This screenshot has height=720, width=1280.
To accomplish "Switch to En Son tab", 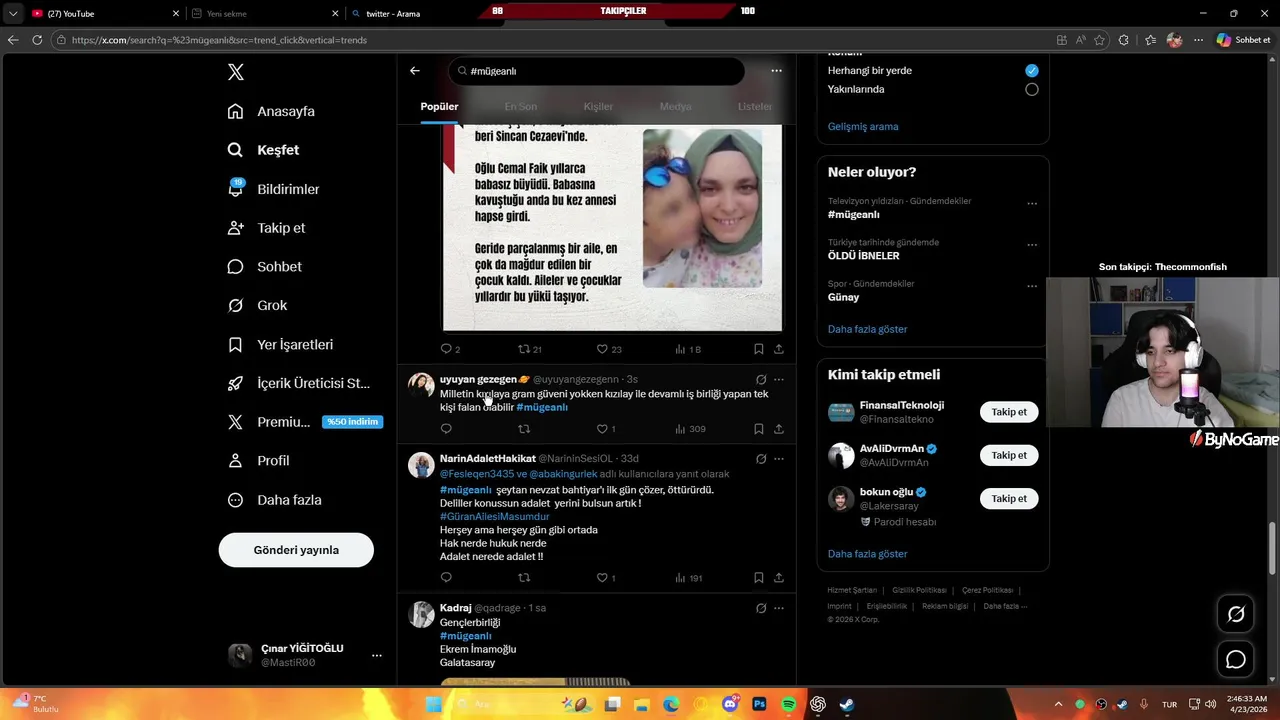I will [x=520, y=106].
